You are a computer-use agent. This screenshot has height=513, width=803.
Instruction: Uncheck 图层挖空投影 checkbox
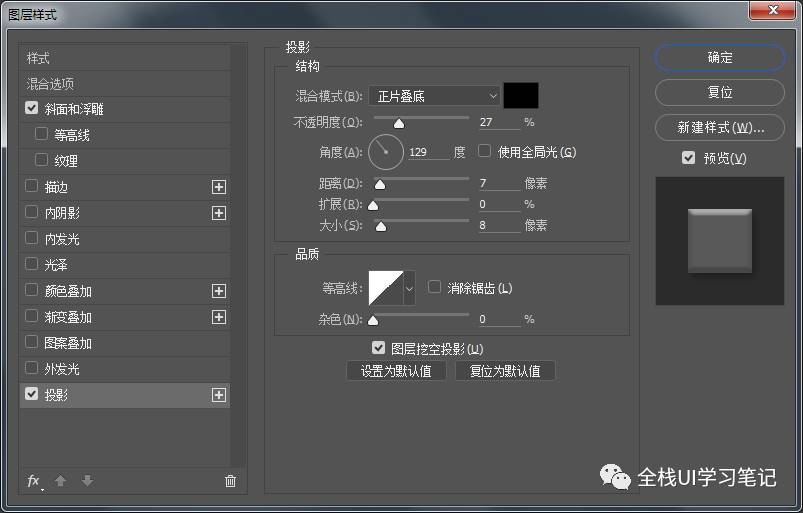378,348
